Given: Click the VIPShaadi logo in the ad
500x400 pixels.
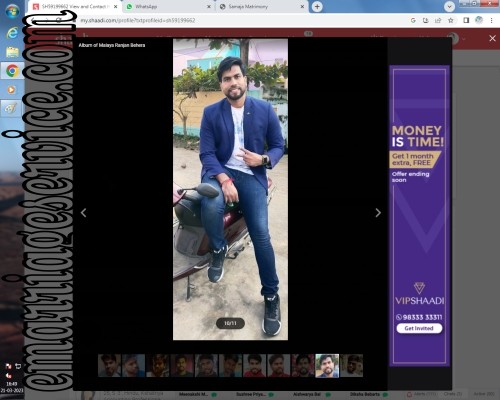Looking at the screenshot, I should coord(419,294).
